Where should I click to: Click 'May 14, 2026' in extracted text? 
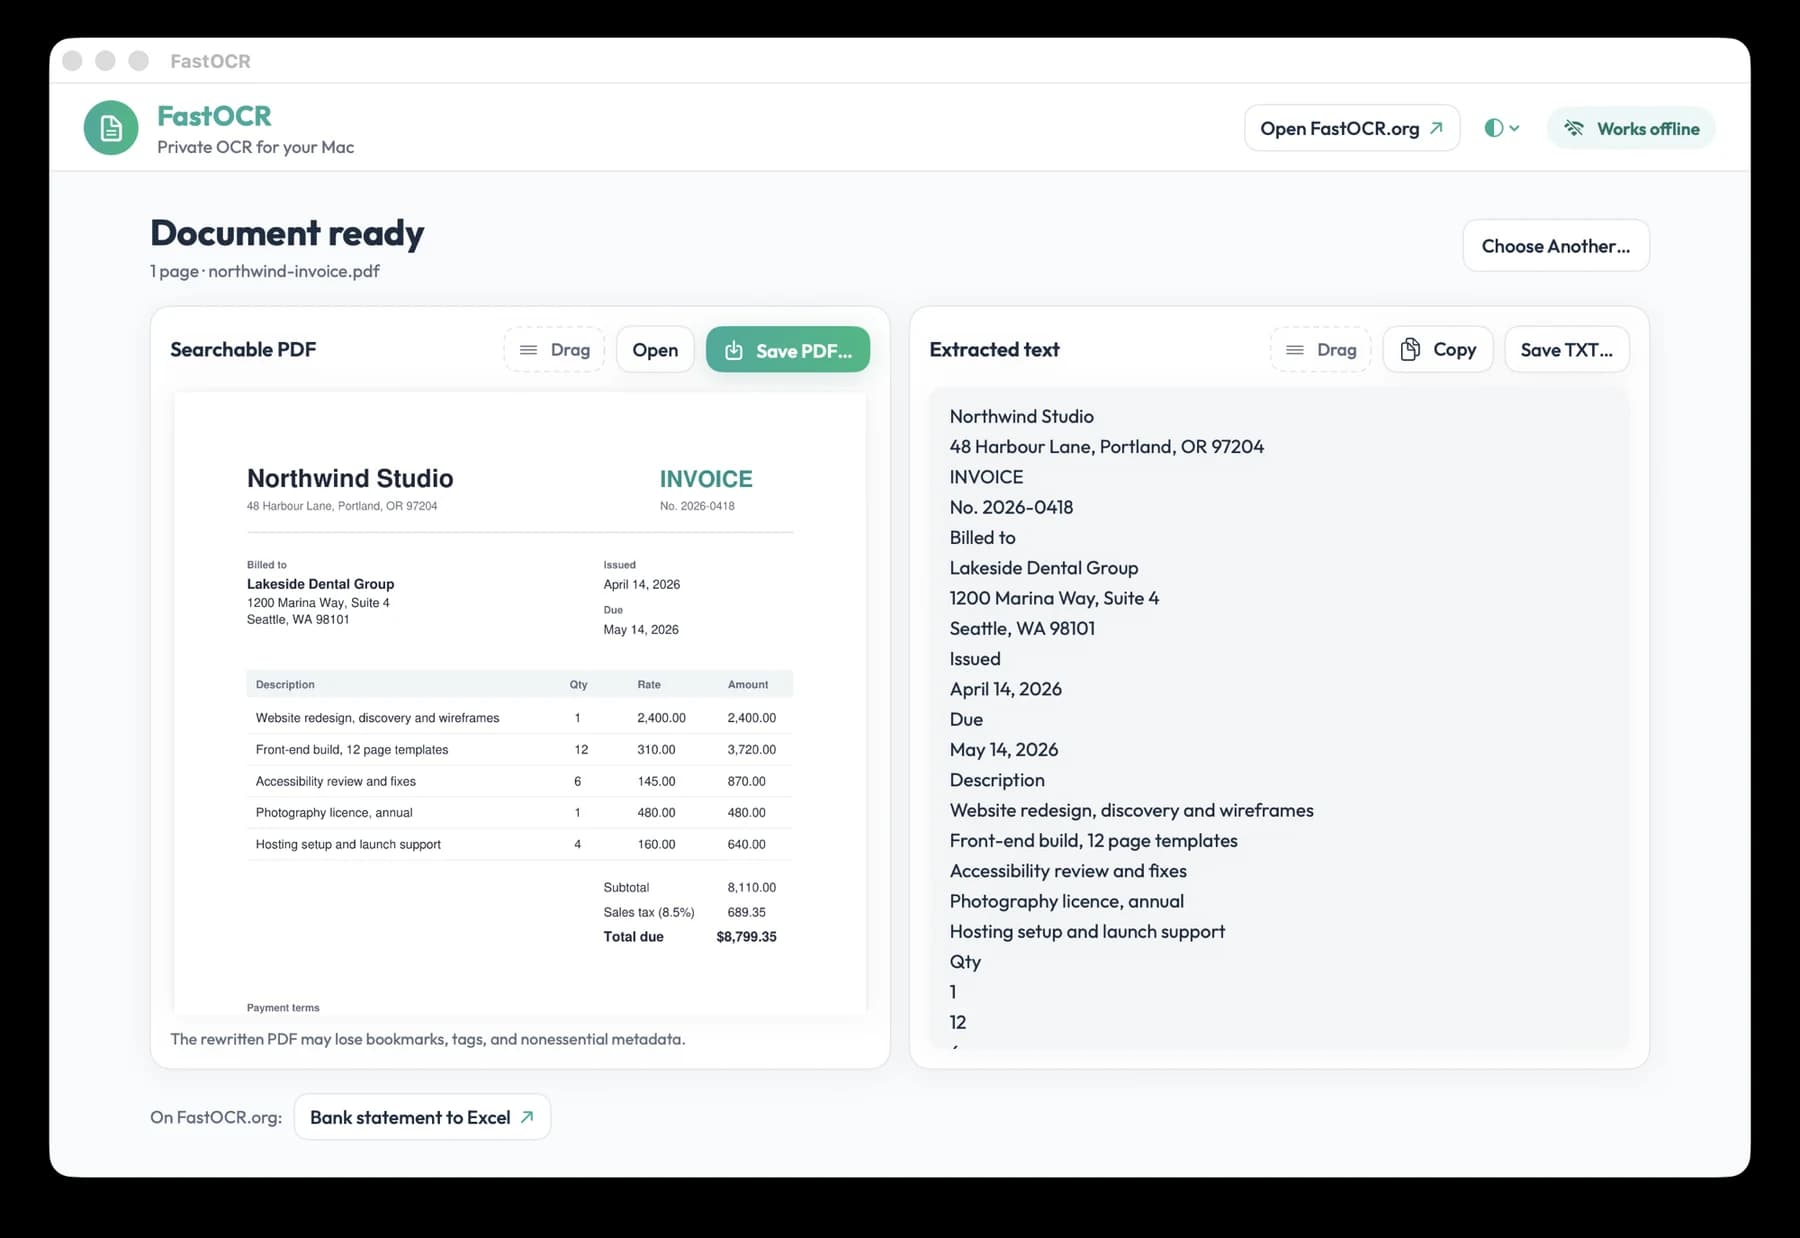pyautogui.click(x=1004, y=750)
